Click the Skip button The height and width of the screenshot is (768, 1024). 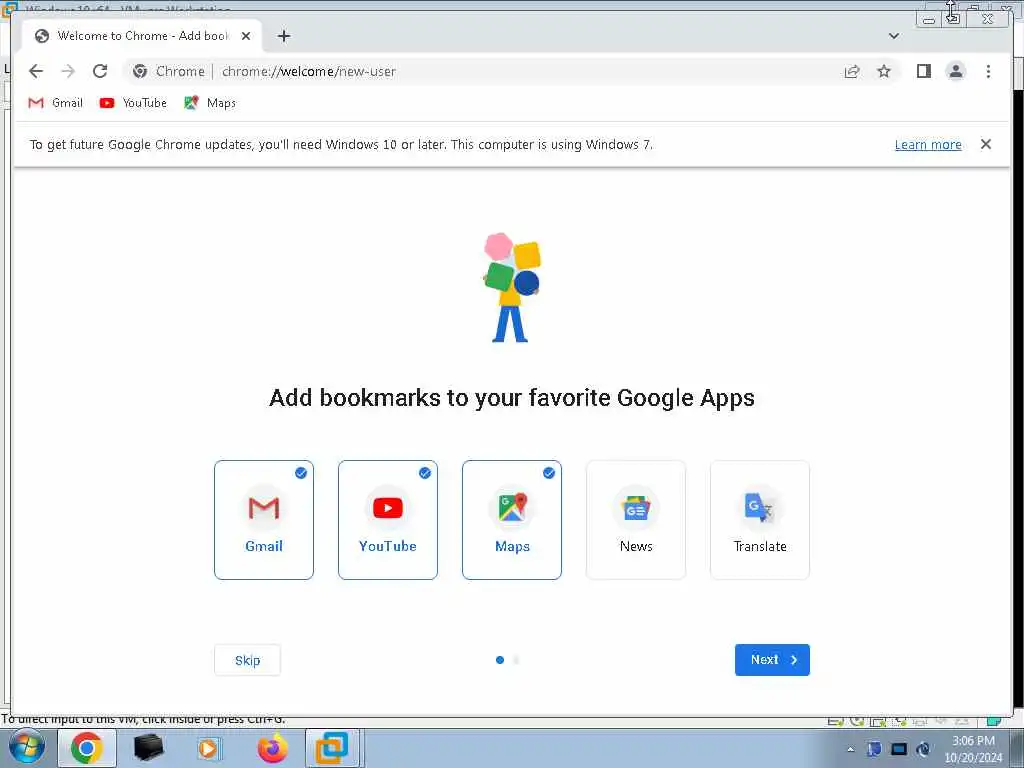pos(248,660)
